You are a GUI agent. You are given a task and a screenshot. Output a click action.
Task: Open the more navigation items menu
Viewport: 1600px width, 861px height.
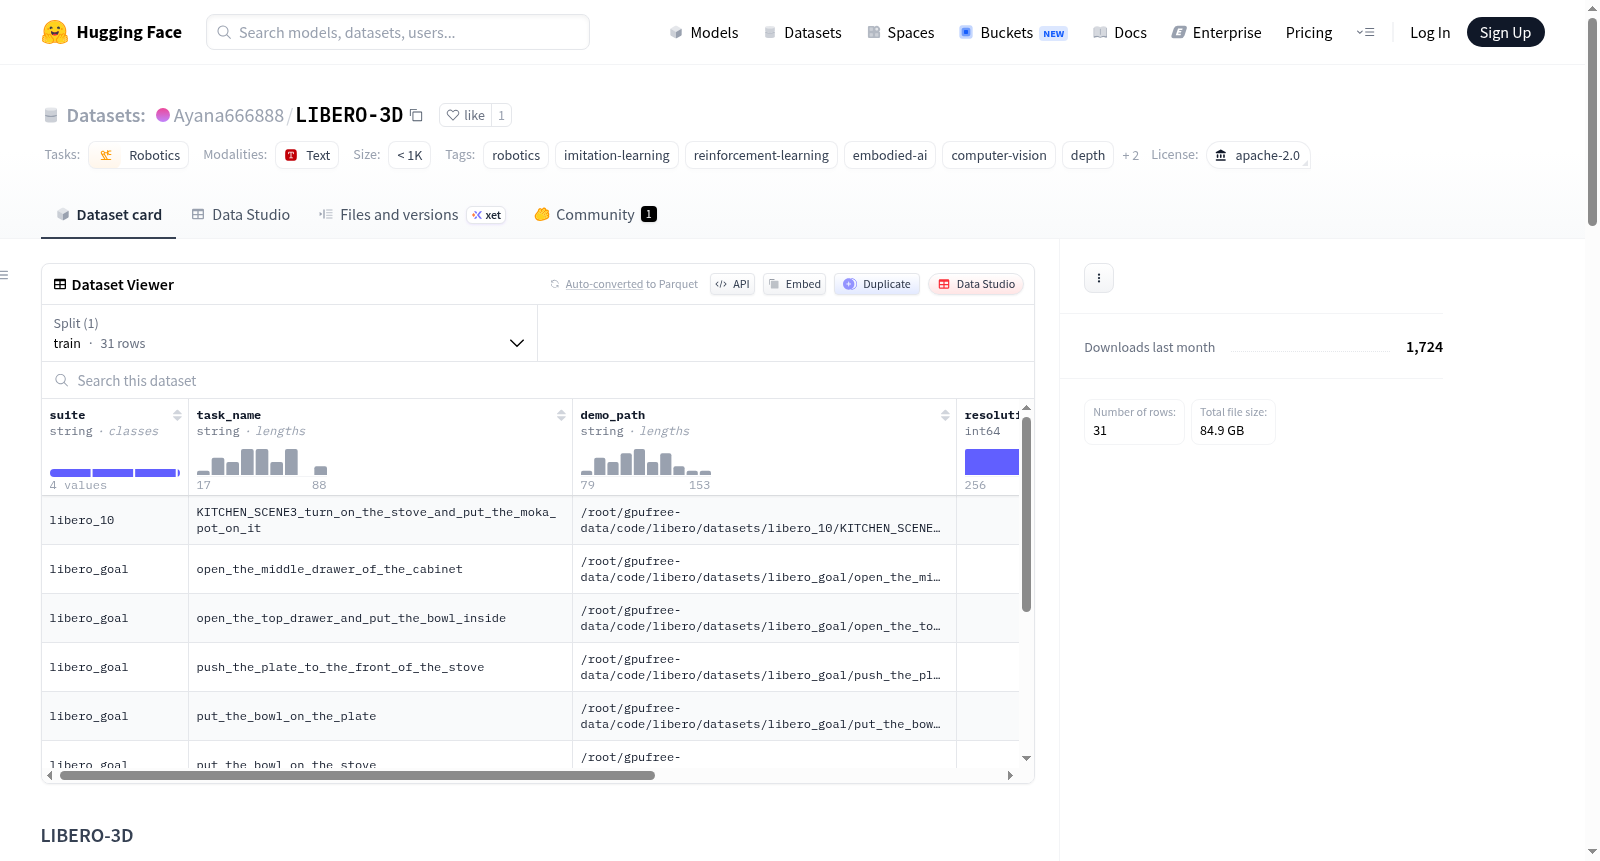pos(1365,33)
